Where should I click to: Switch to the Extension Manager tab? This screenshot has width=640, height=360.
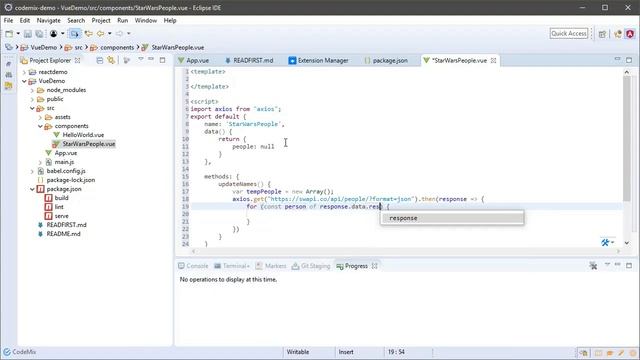click(x=319, y=60)
